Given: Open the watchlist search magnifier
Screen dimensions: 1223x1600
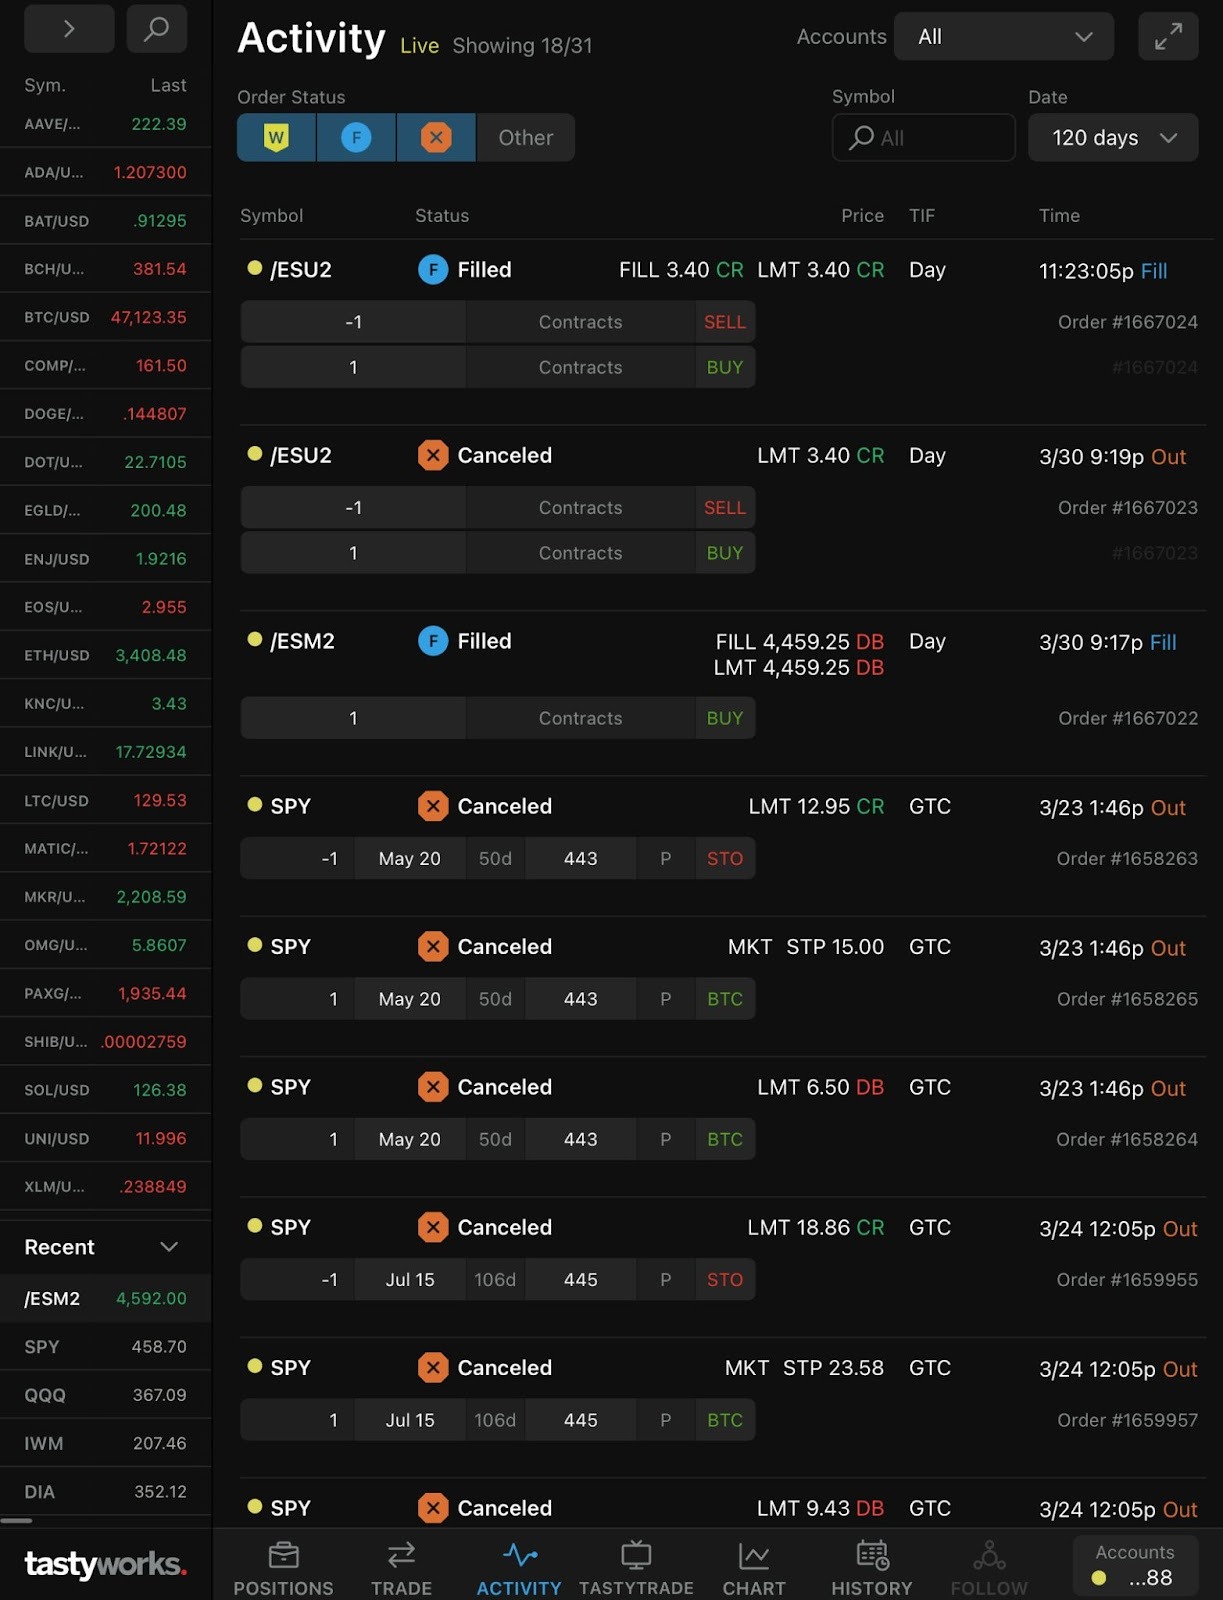Looking at the screenshot, I should (156, 29).
